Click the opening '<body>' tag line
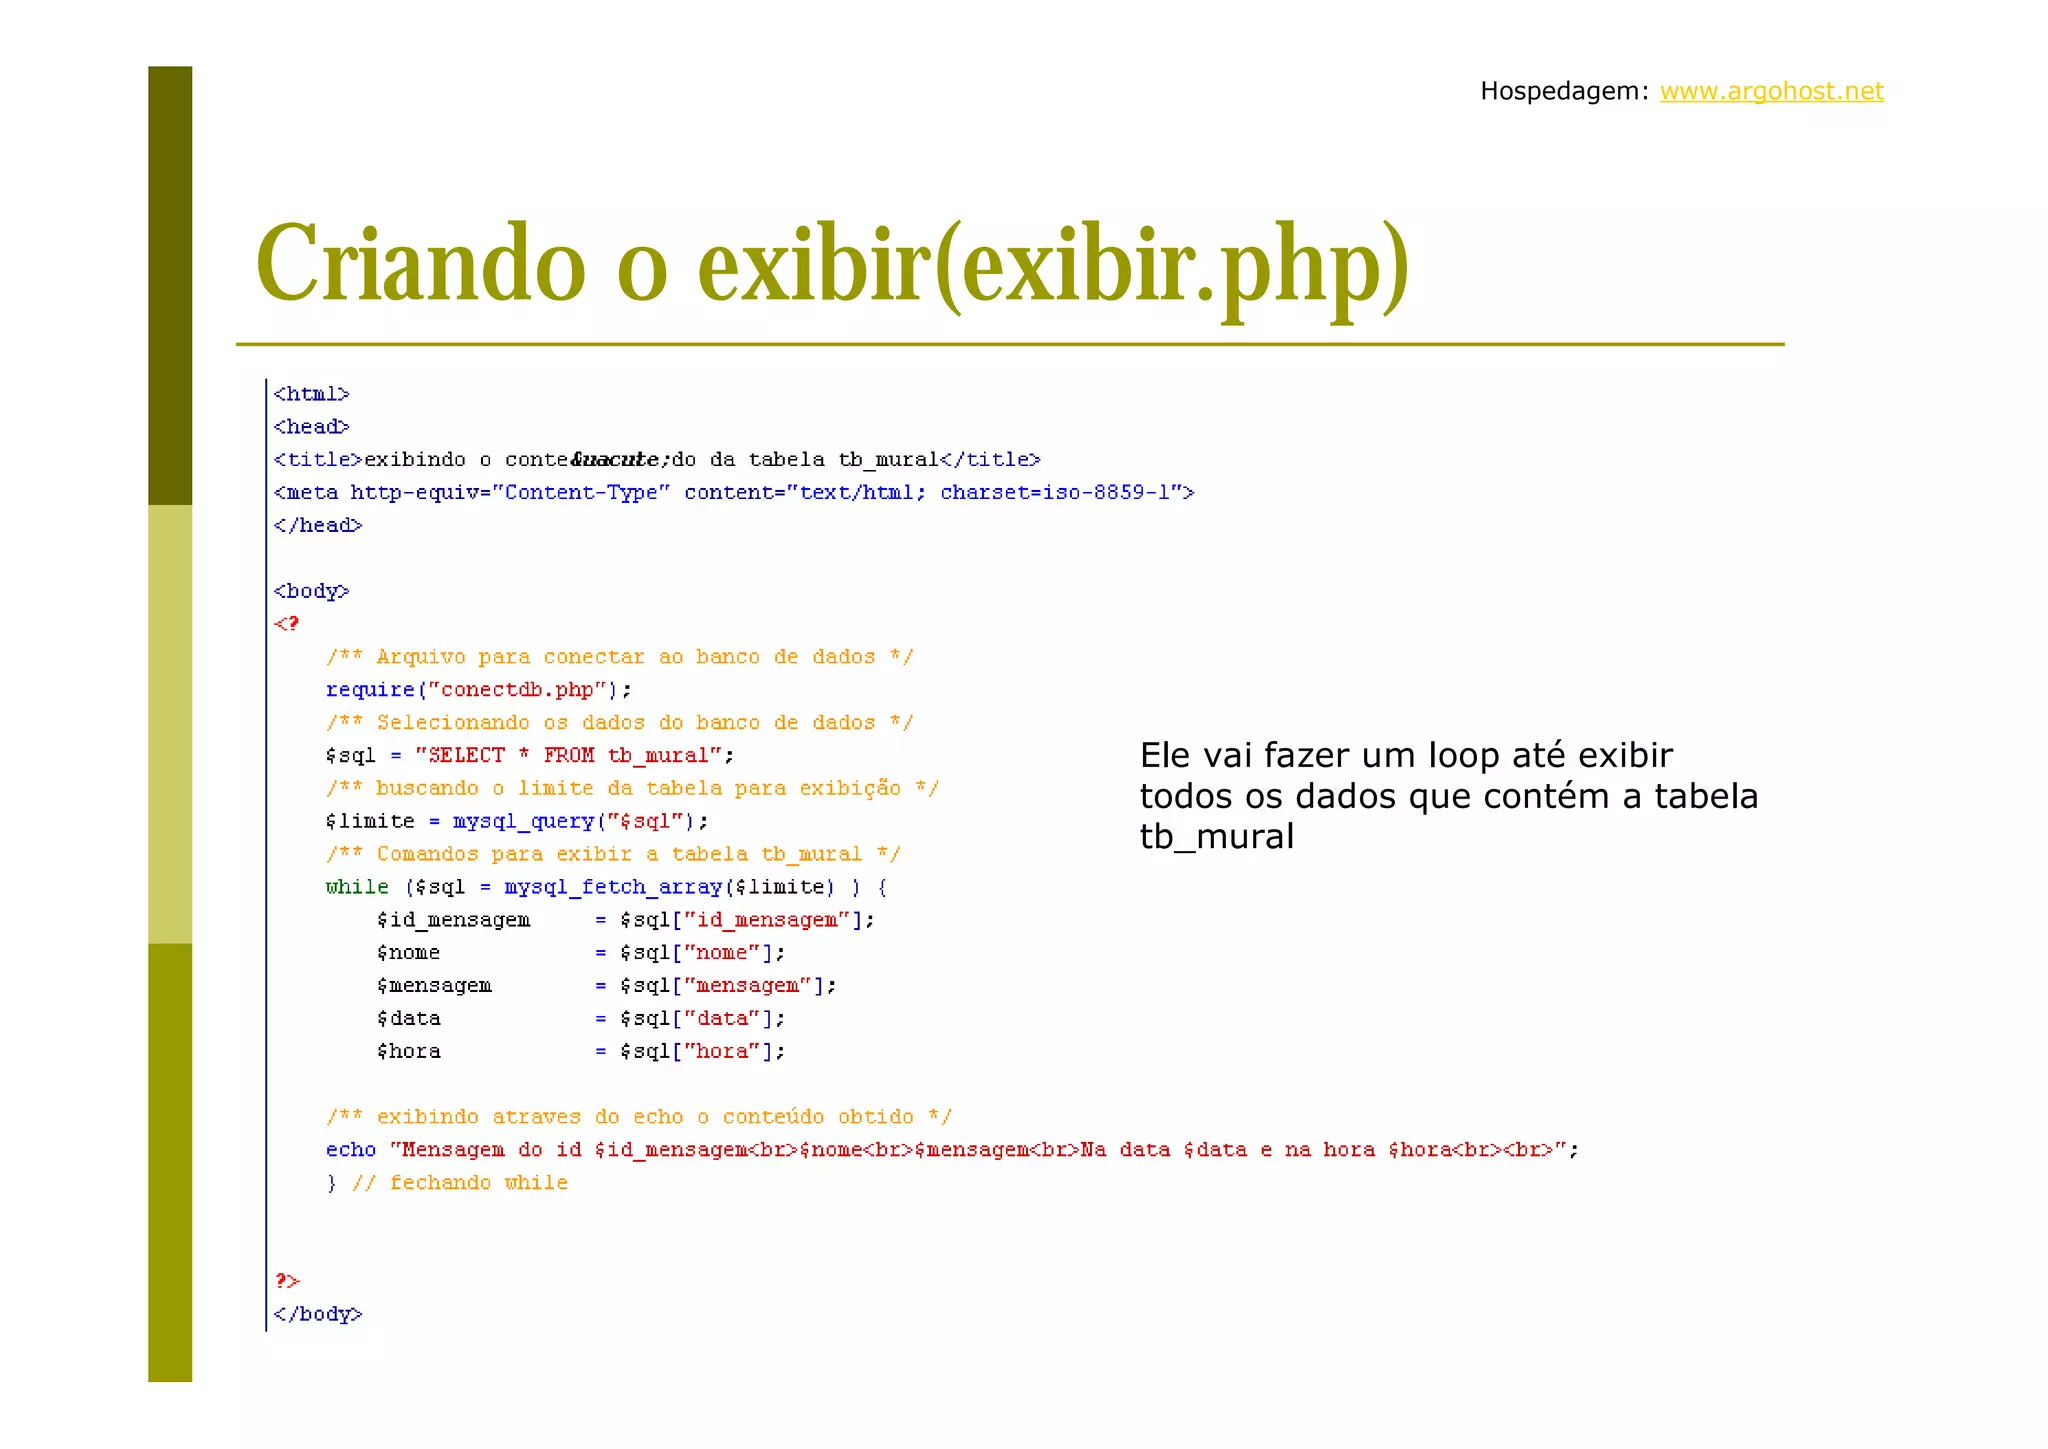Viewport: 2048px width, 1449px height. pos(311,592)
